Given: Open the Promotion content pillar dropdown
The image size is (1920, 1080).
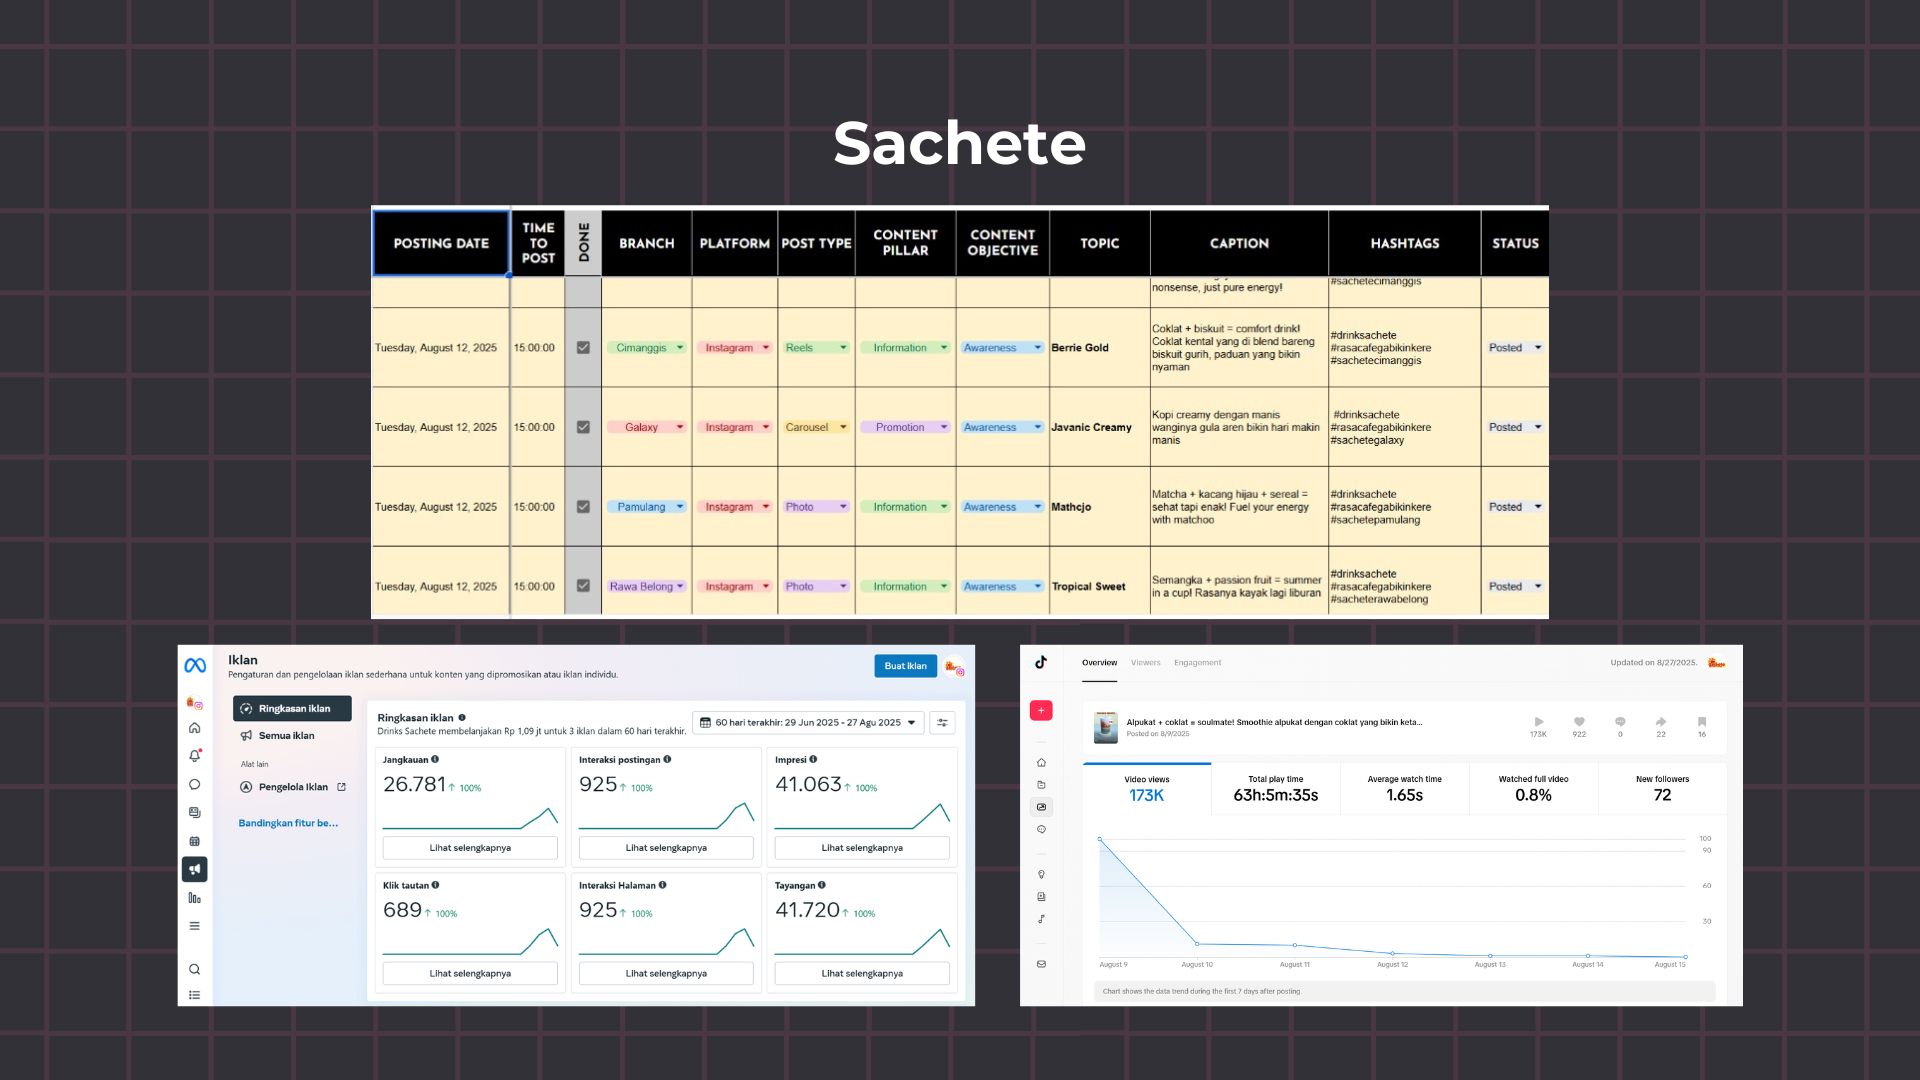Looking at the screenshot, I should click(x=906, y=427).
